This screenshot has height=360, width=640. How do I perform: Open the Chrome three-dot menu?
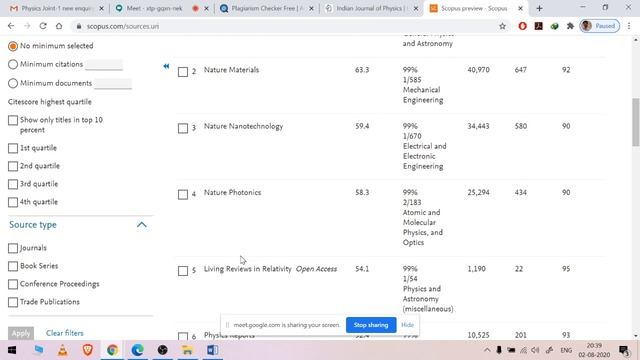coord(629,26)
